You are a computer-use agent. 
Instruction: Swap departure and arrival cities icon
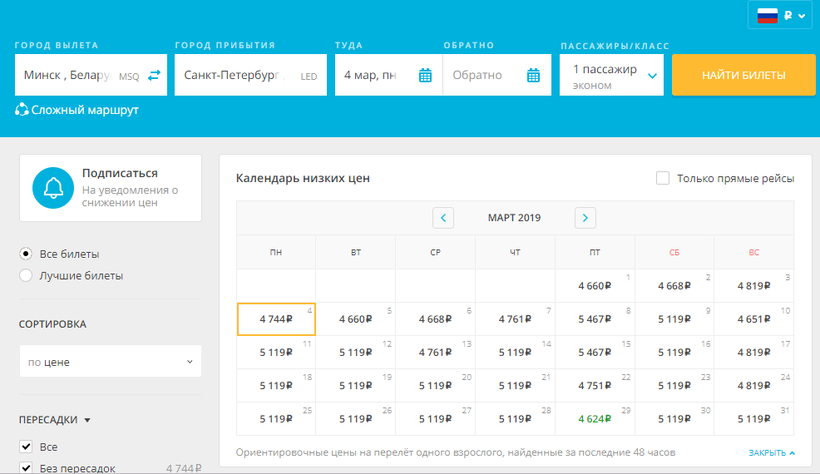pos(154,75)
